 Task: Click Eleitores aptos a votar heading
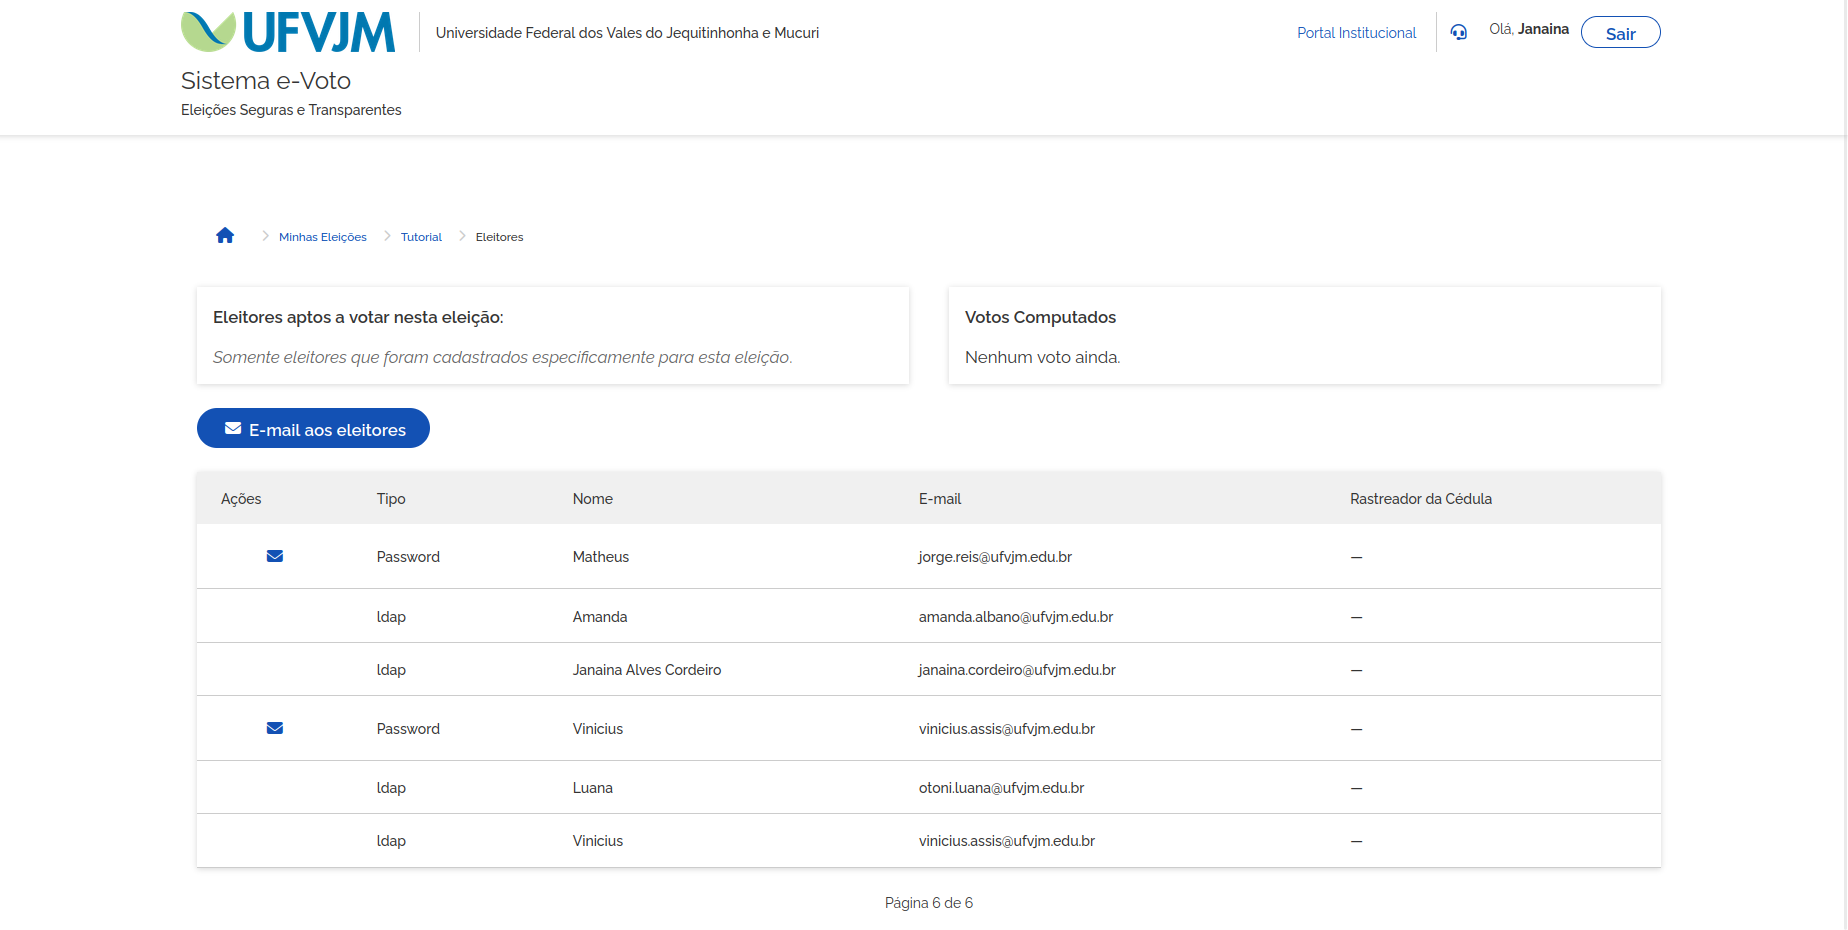point(358,317)
